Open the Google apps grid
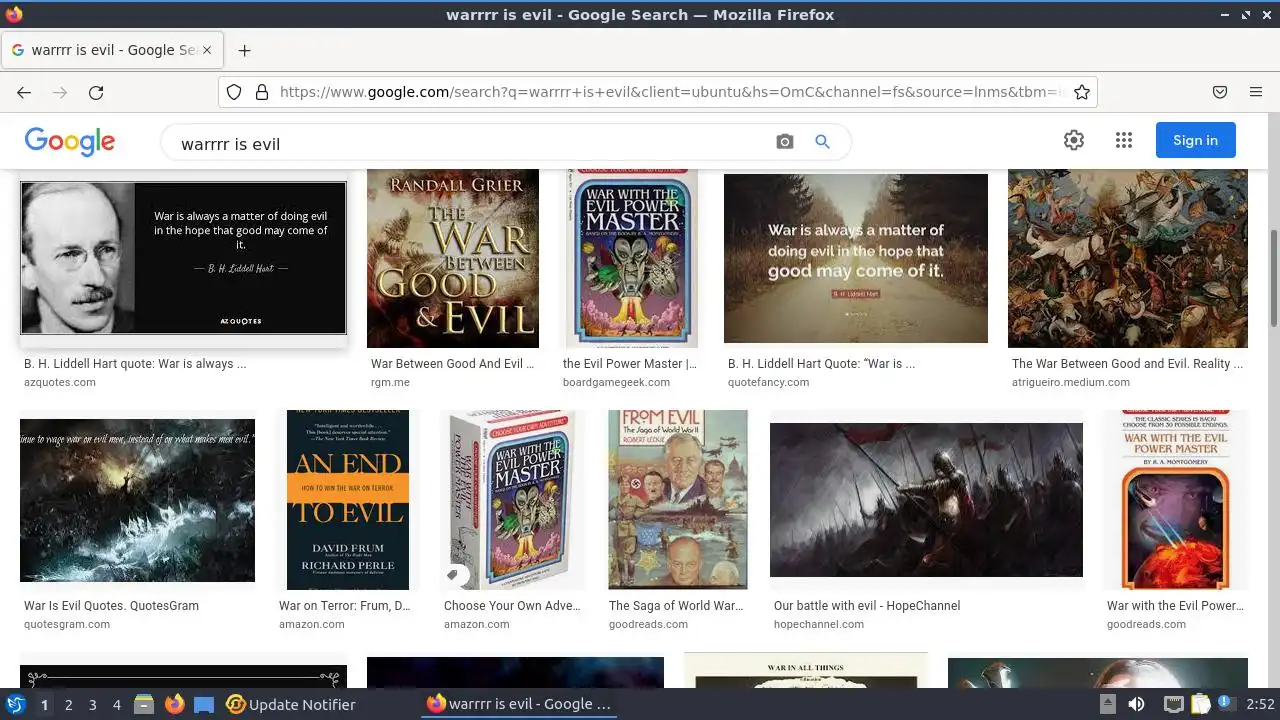 [x=1123, y=140]
